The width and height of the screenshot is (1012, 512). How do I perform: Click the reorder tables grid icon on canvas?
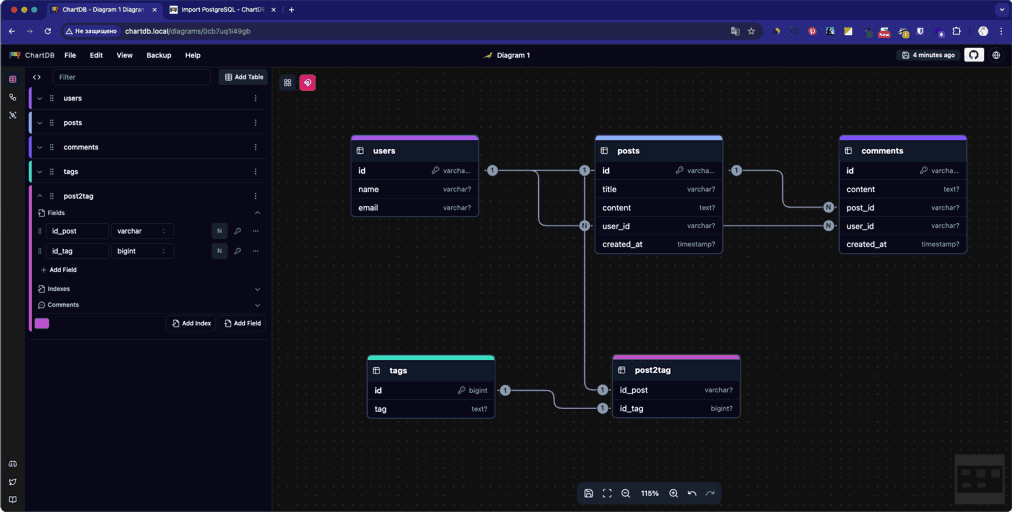point(288,83)
